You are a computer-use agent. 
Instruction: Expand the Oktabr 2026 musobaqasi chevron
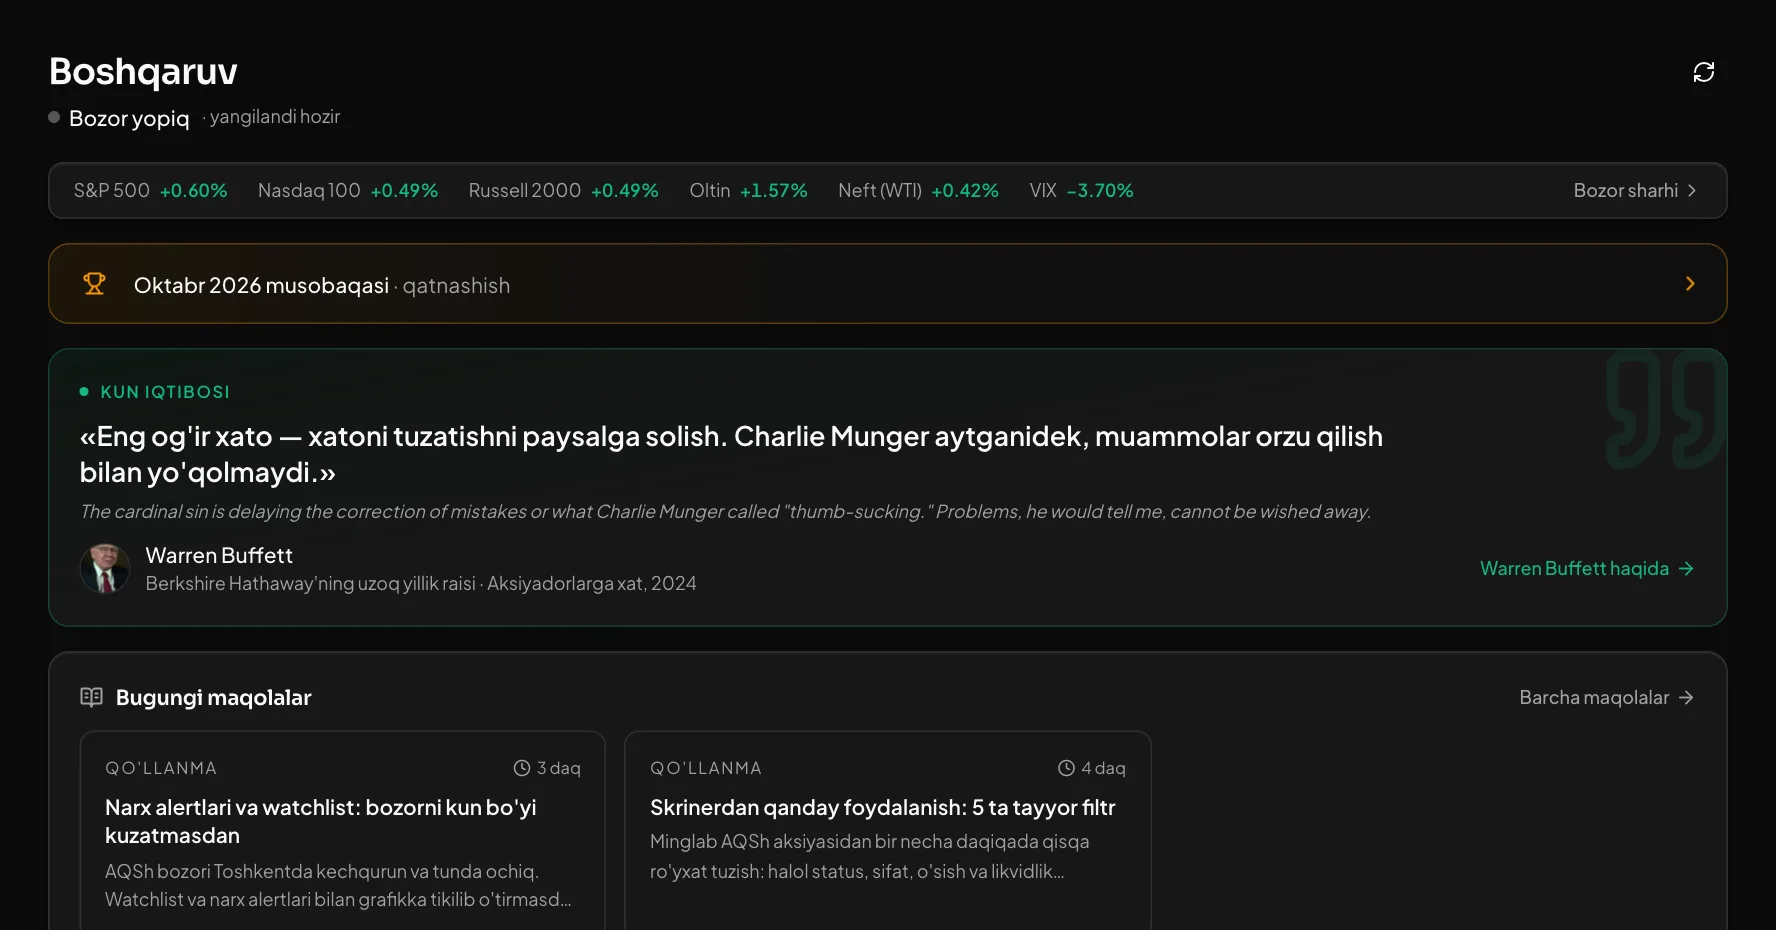tap(1690, 284)
